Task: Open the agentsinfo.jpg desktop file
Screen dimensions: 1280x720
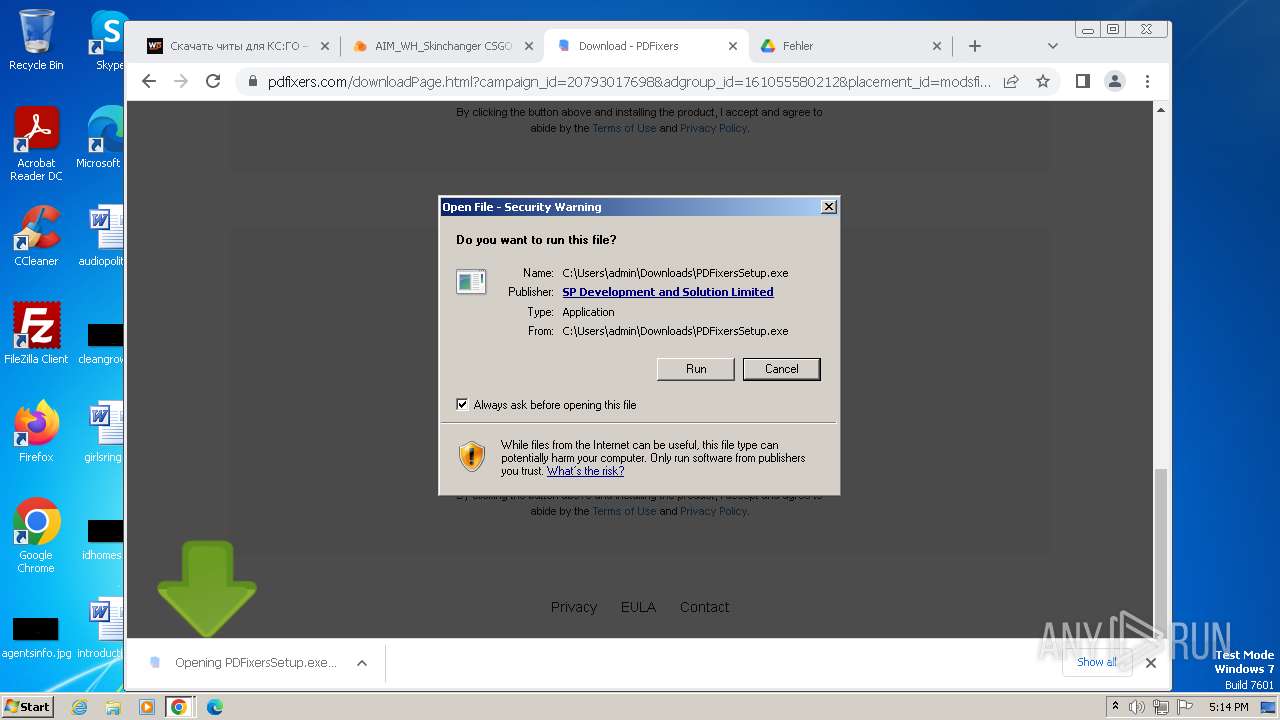Action: coord(36,637)
